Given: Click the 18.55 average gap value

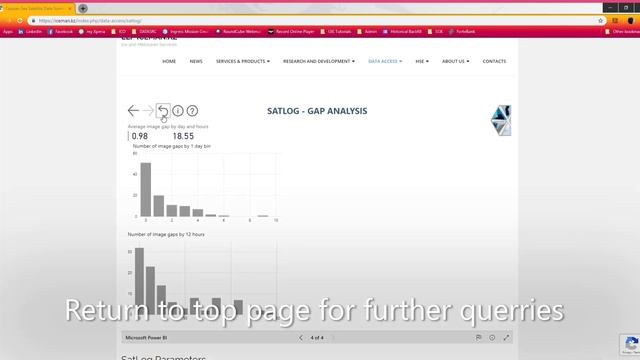Looking at the screenshot, I should [183, 136].
